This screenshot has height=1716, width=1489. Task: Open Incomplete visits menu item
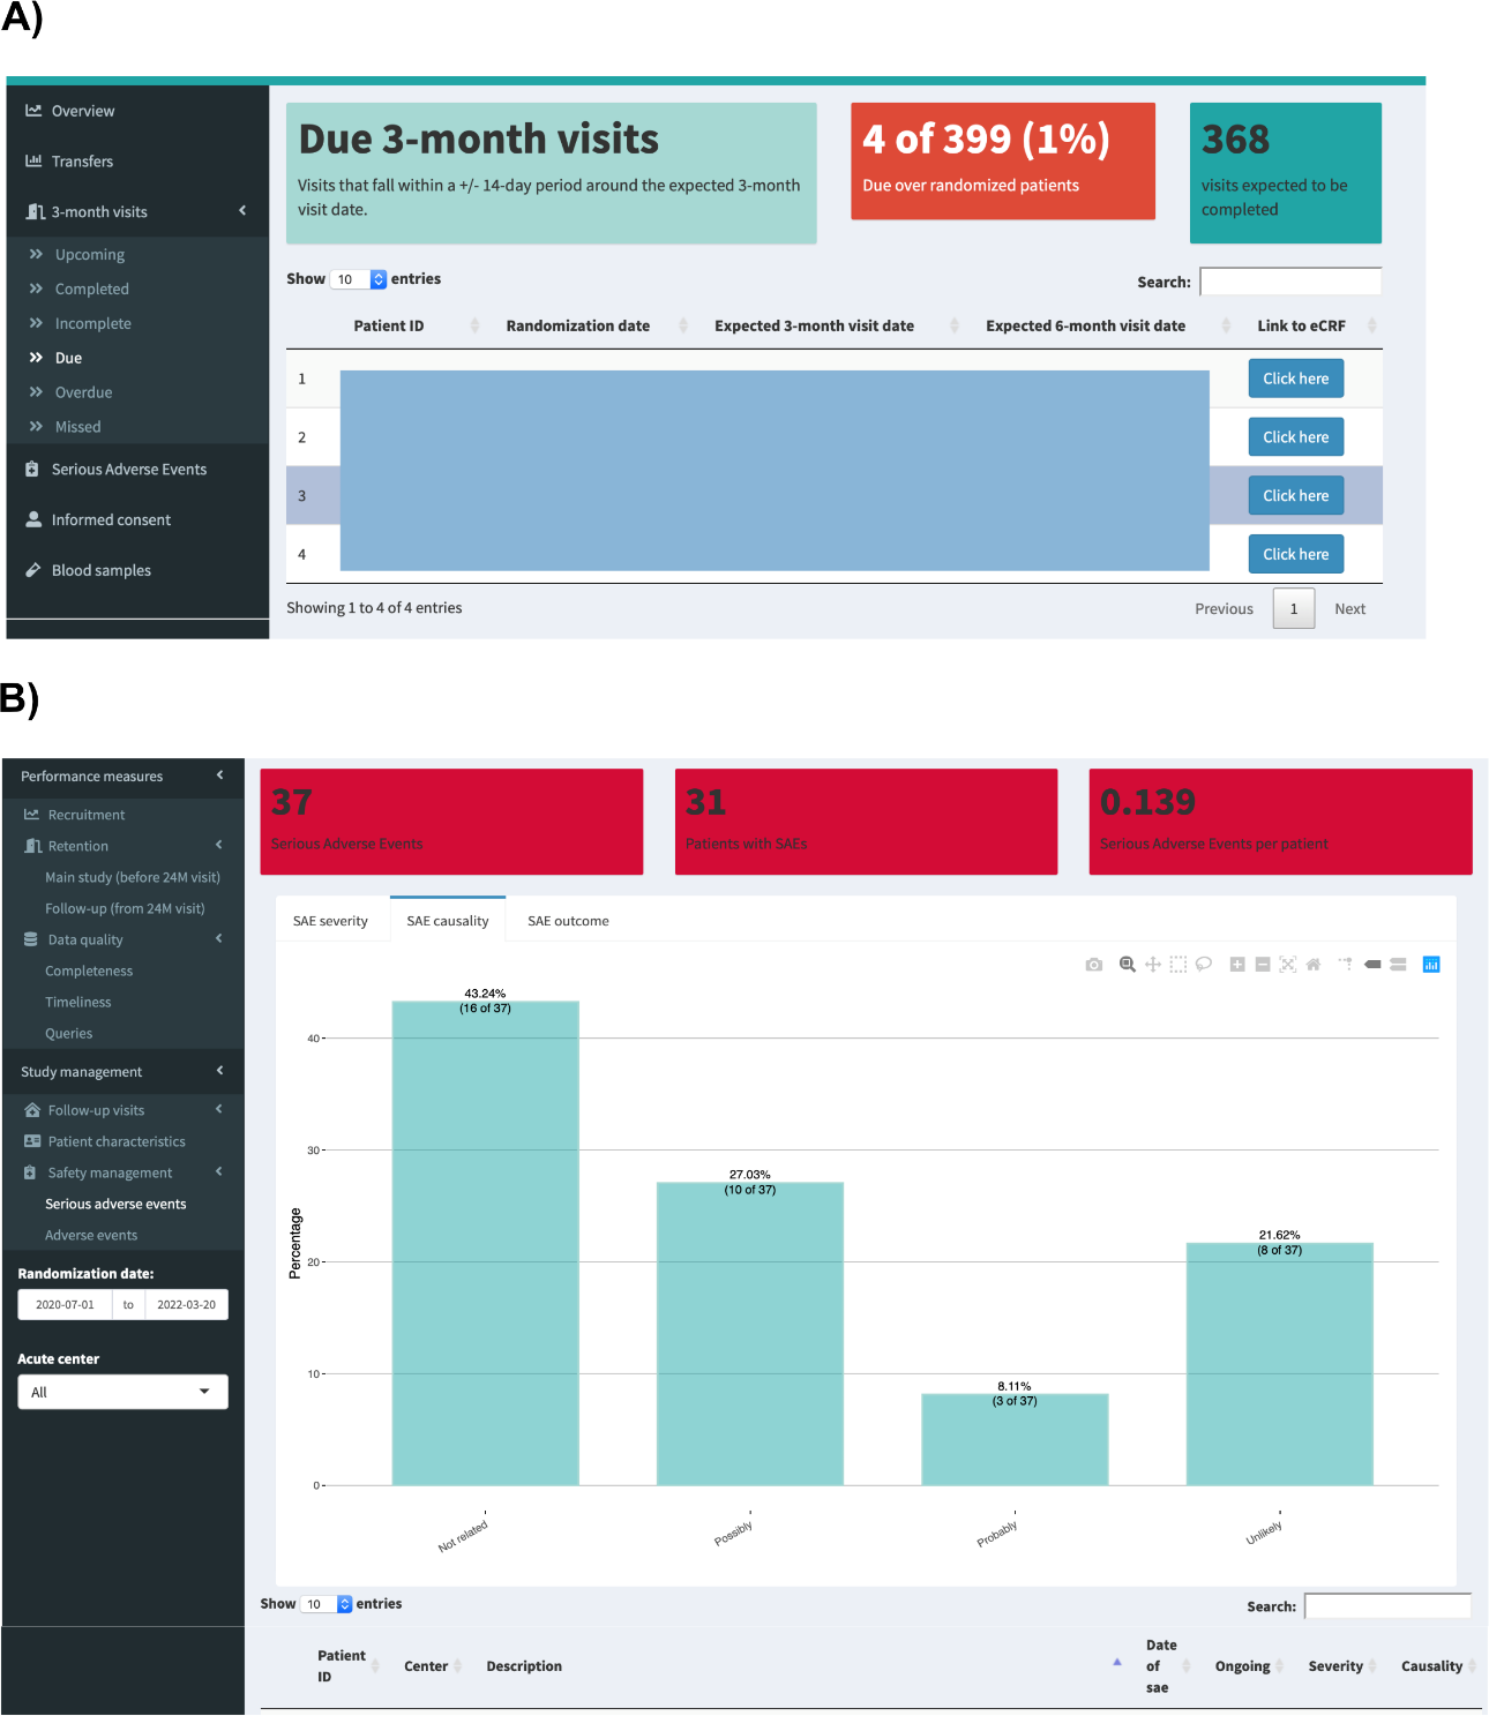point(93,323)
